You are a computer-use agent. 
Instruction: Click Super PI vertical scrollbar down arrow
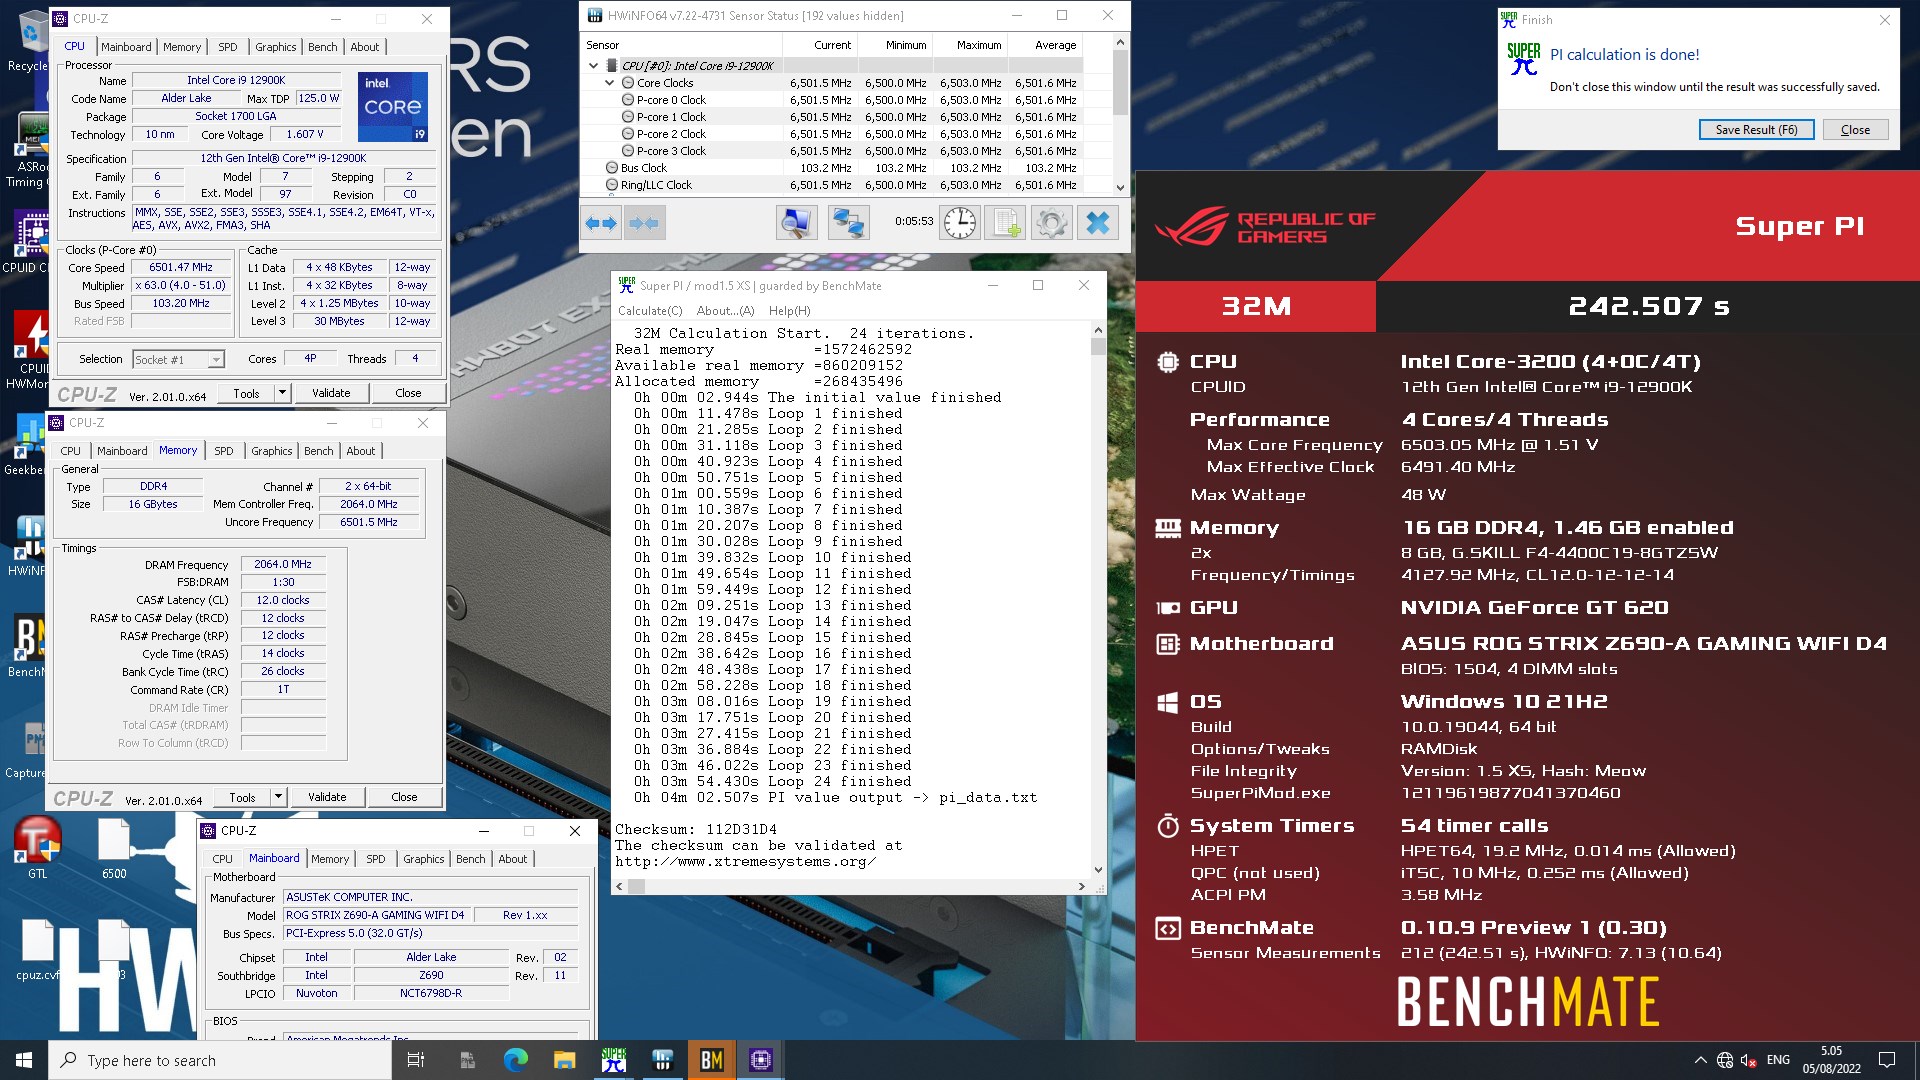coord(1098,870)
